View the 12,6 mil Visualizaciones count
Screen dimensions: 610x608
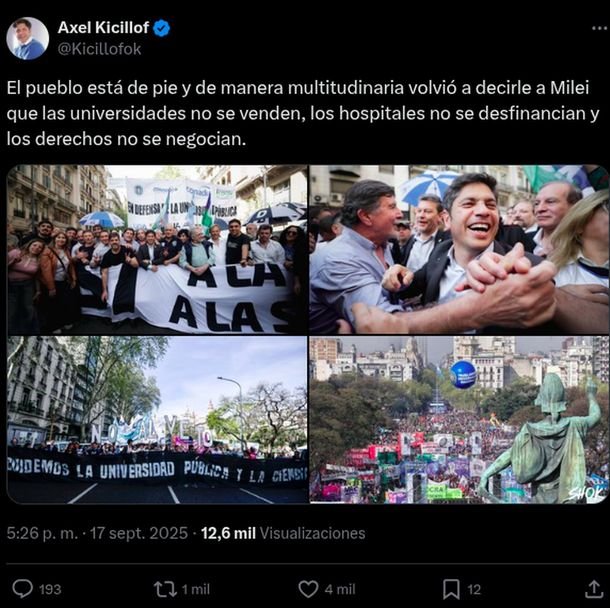pos(283,533)
